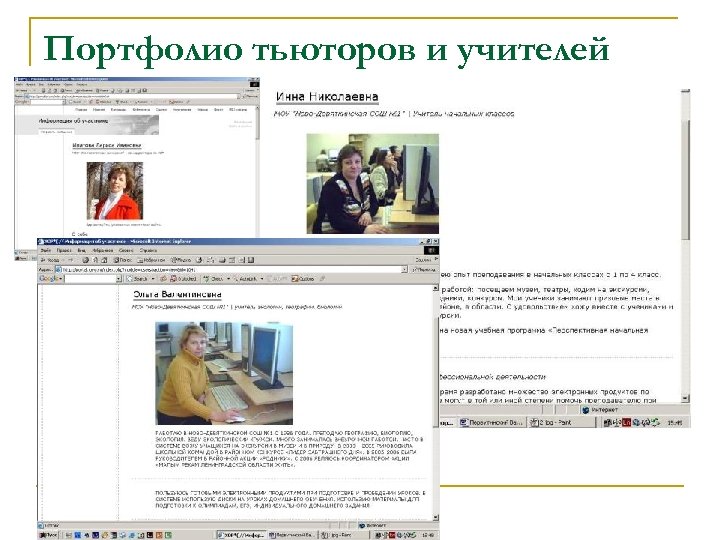Screen dimensions: 720x540
Task: Click the Internet Explorer taskbar button on front taskbar
Action: click(242, 535)
